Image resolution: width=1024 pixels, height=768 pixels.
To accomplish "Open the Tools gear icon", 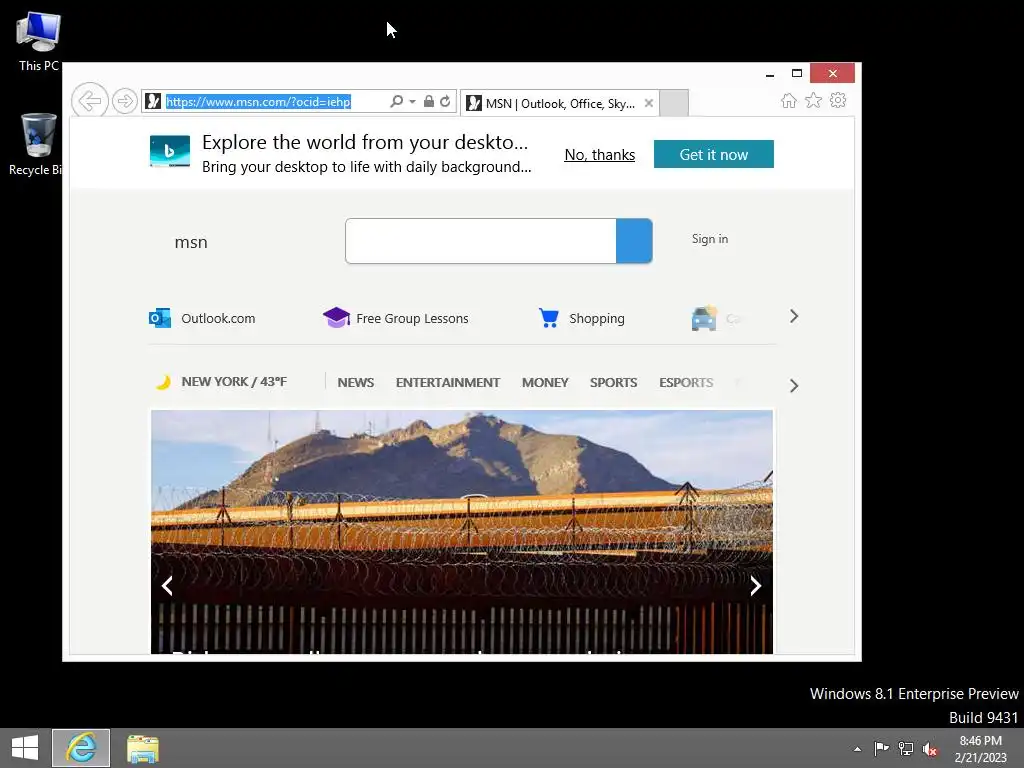I will pyautogui.click(x=838, y=101).
